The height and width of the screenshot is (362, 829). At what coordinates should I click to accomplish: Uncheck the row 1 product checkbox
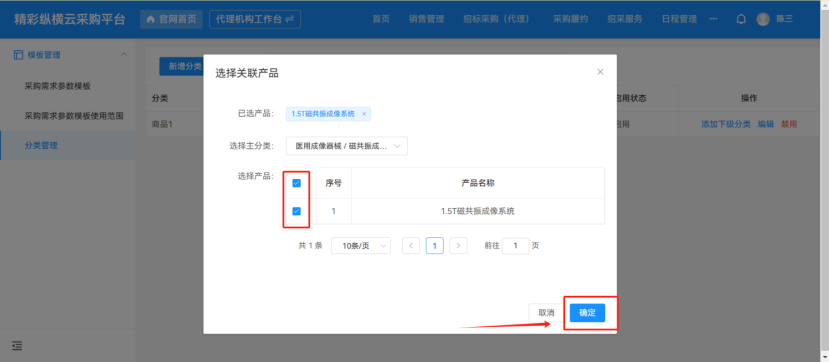point(297,211)
